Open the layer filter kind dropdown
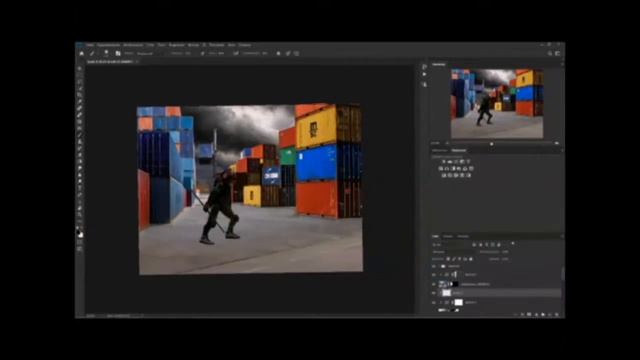Viewport: 640px width, 360px height. [x=451, y=244]
